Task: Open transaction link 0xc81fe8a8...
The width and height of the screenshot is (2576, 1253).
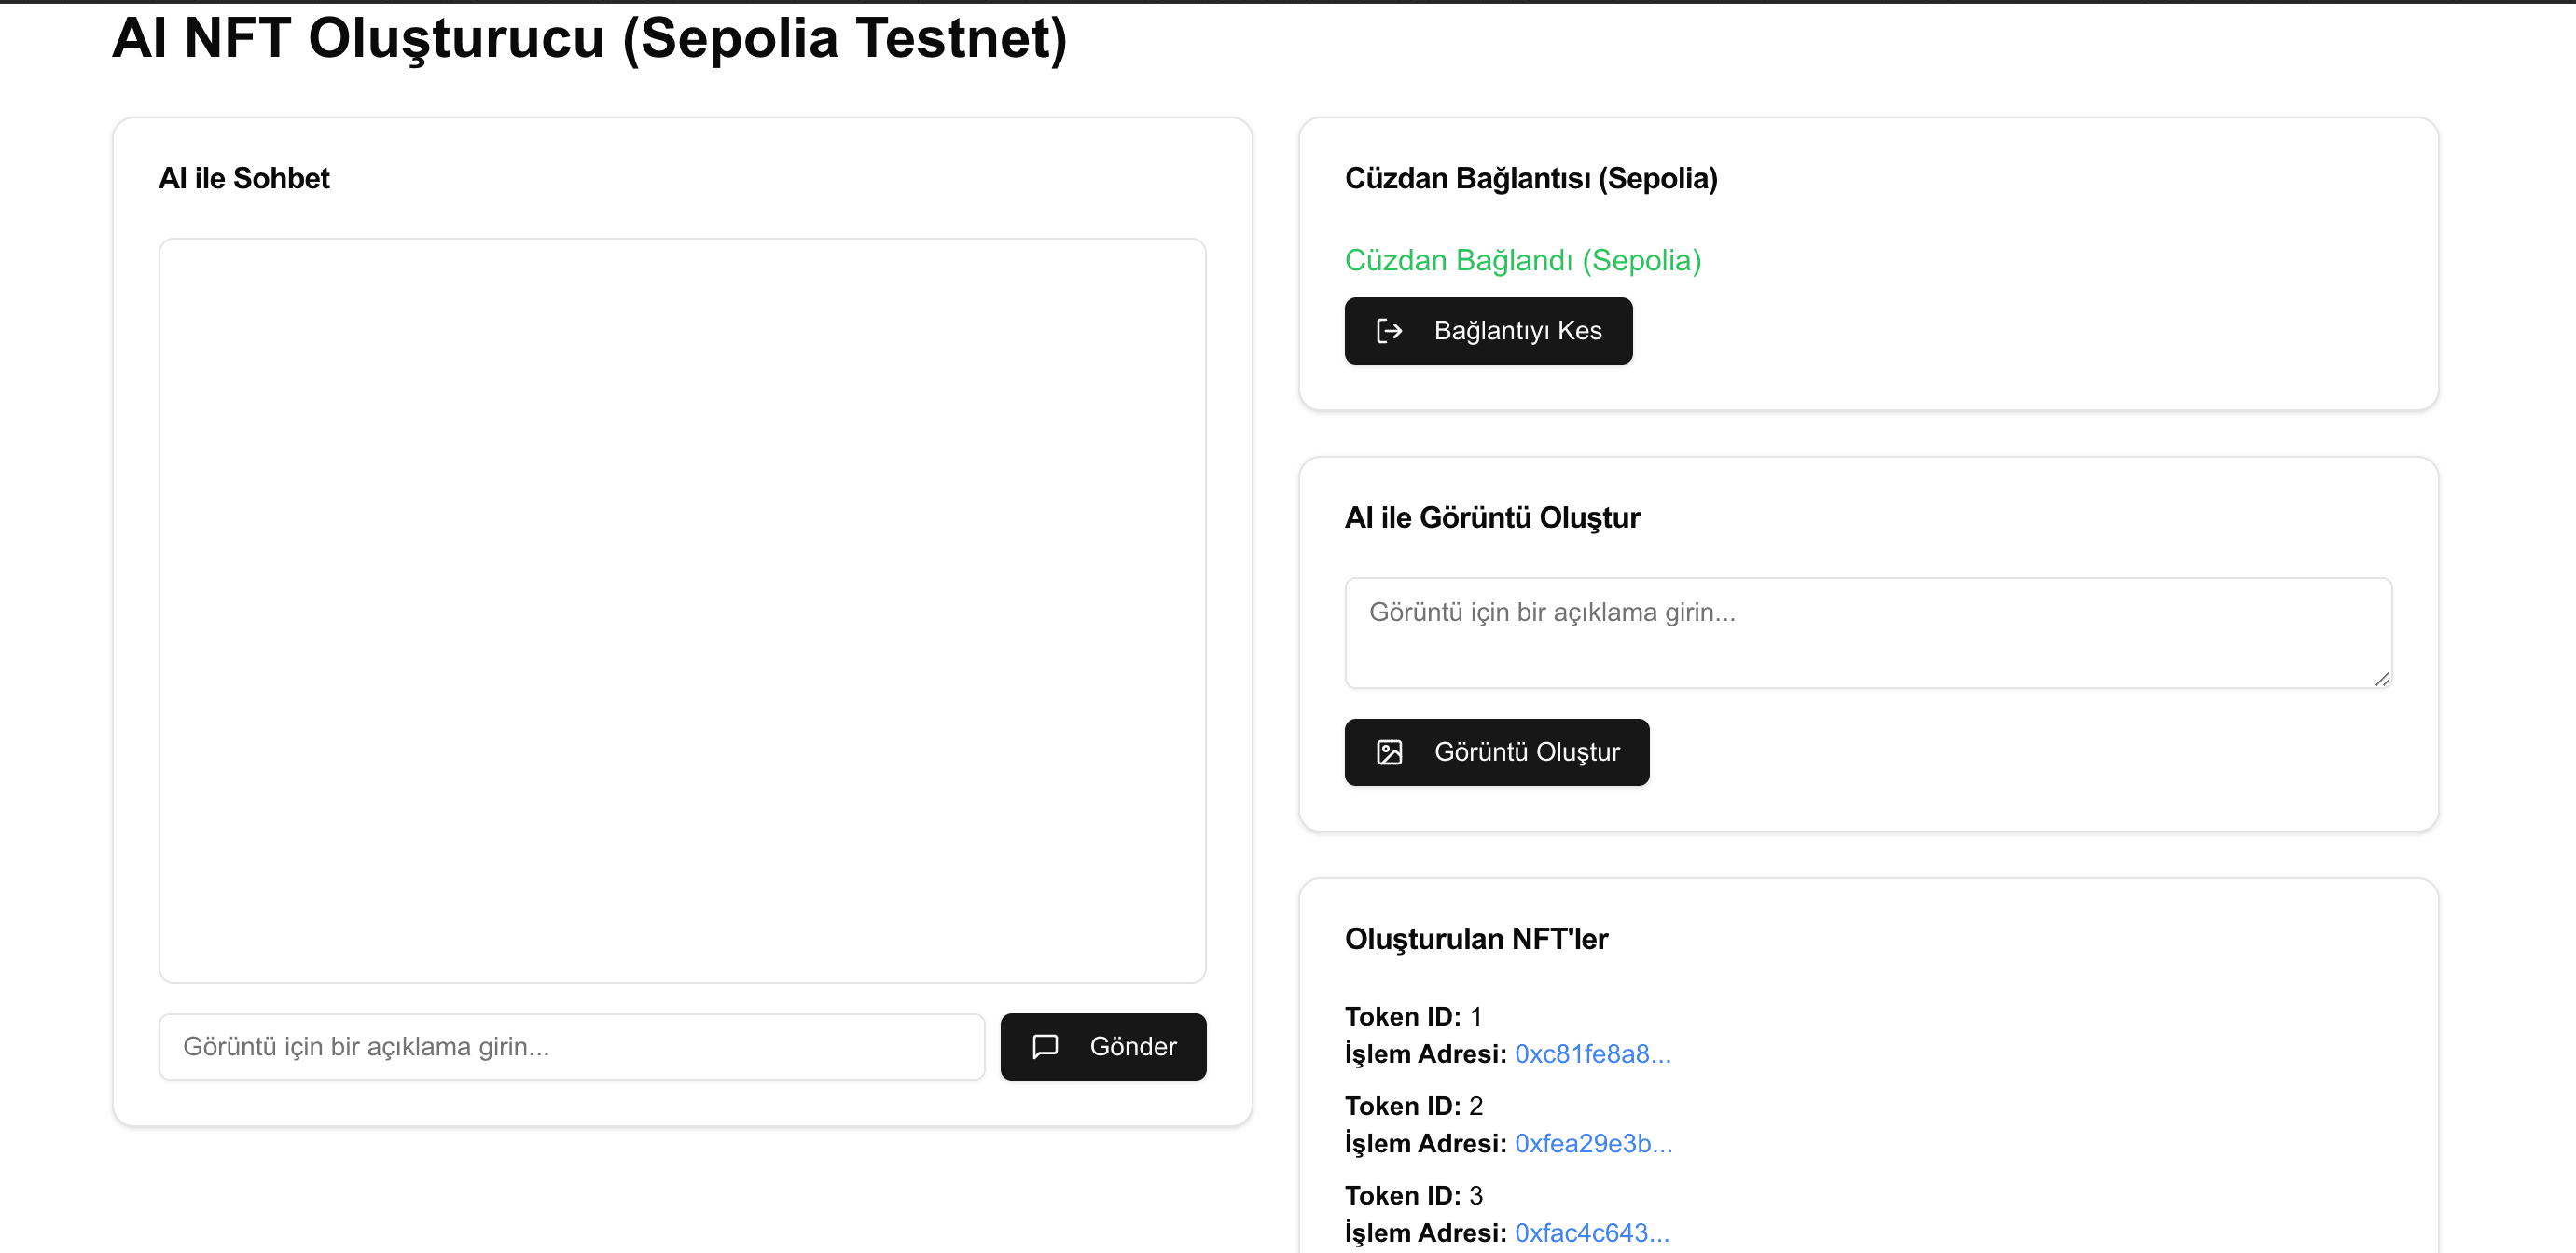Action: [x=1592, y=1054]
